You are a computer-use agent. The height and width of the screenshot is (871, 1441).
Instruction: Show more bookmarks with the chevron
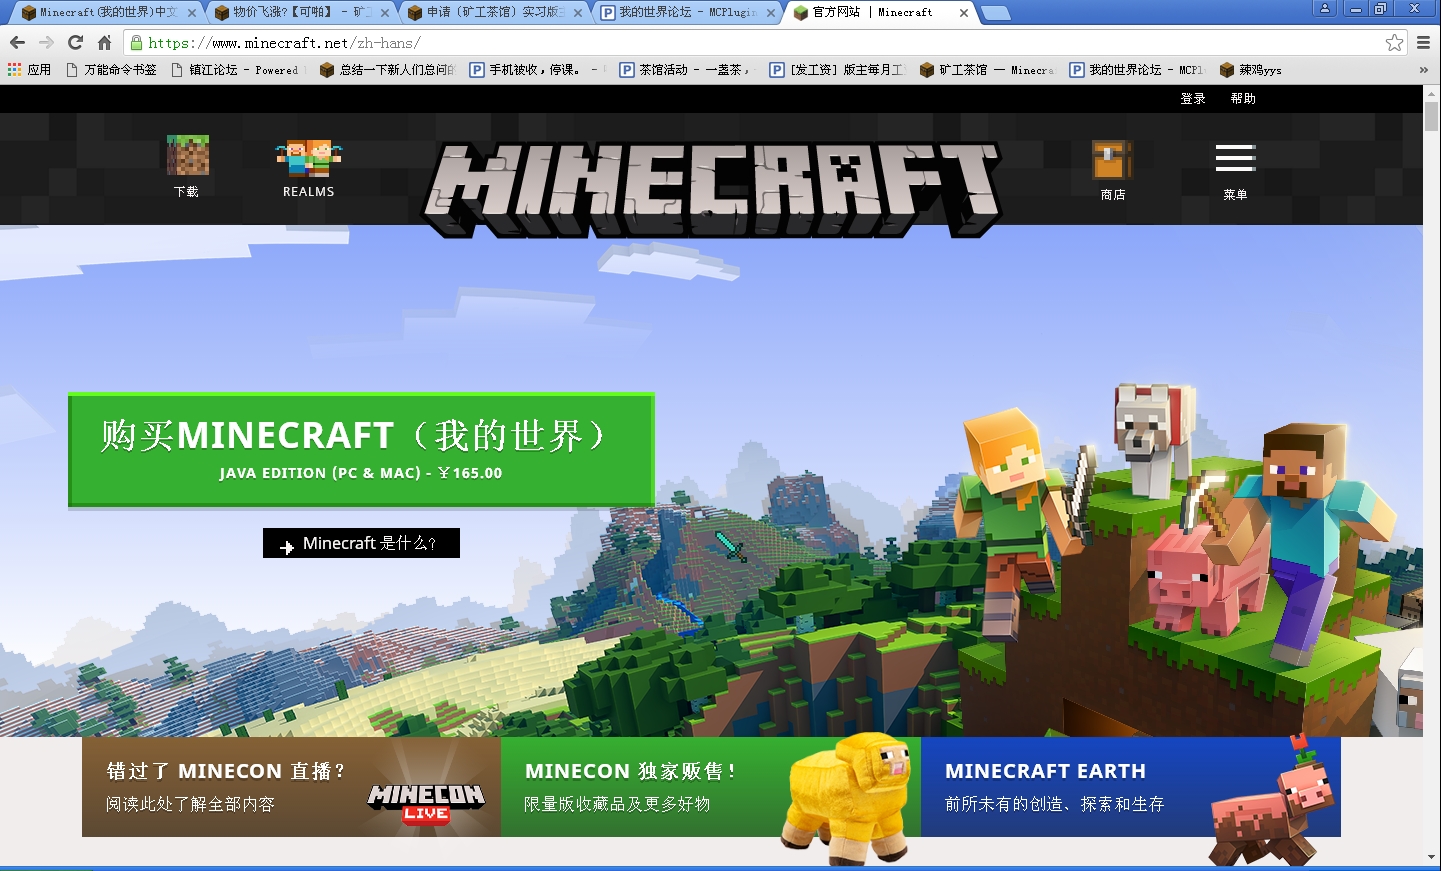[1424, 70]
